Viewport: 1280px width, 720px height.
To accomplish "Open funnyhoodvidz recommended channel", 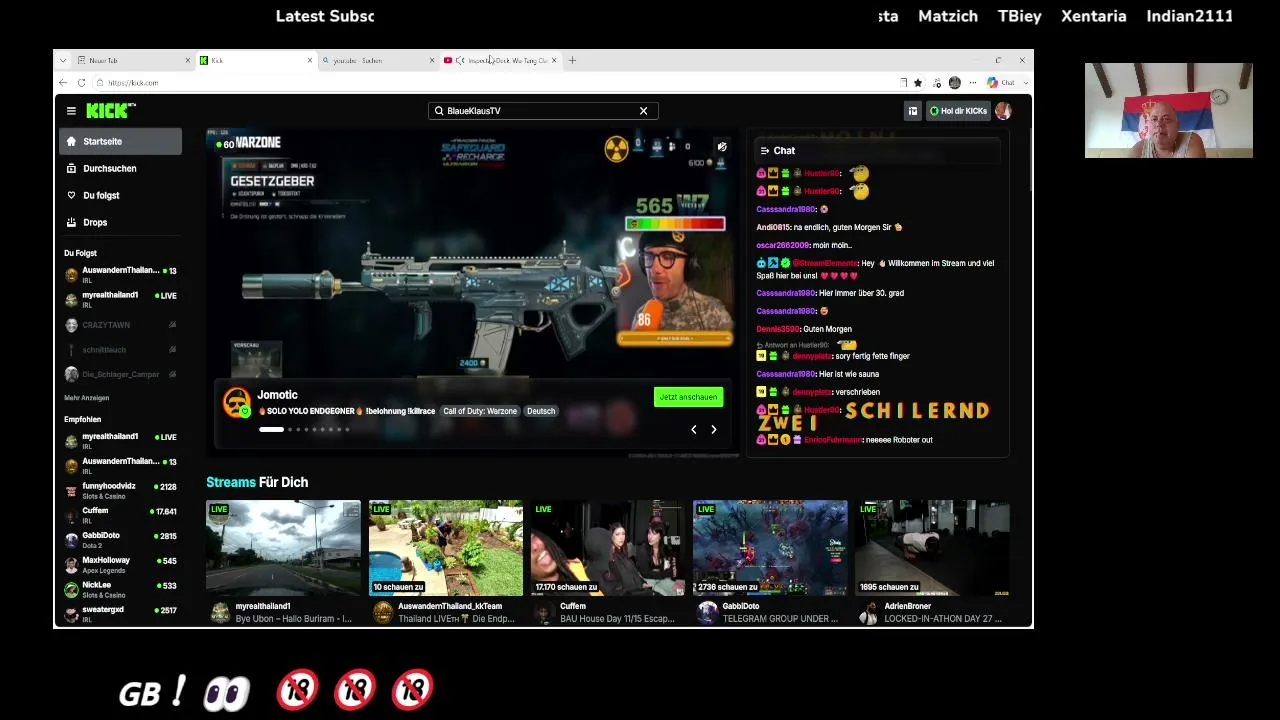I will click(x=121, y=491).
